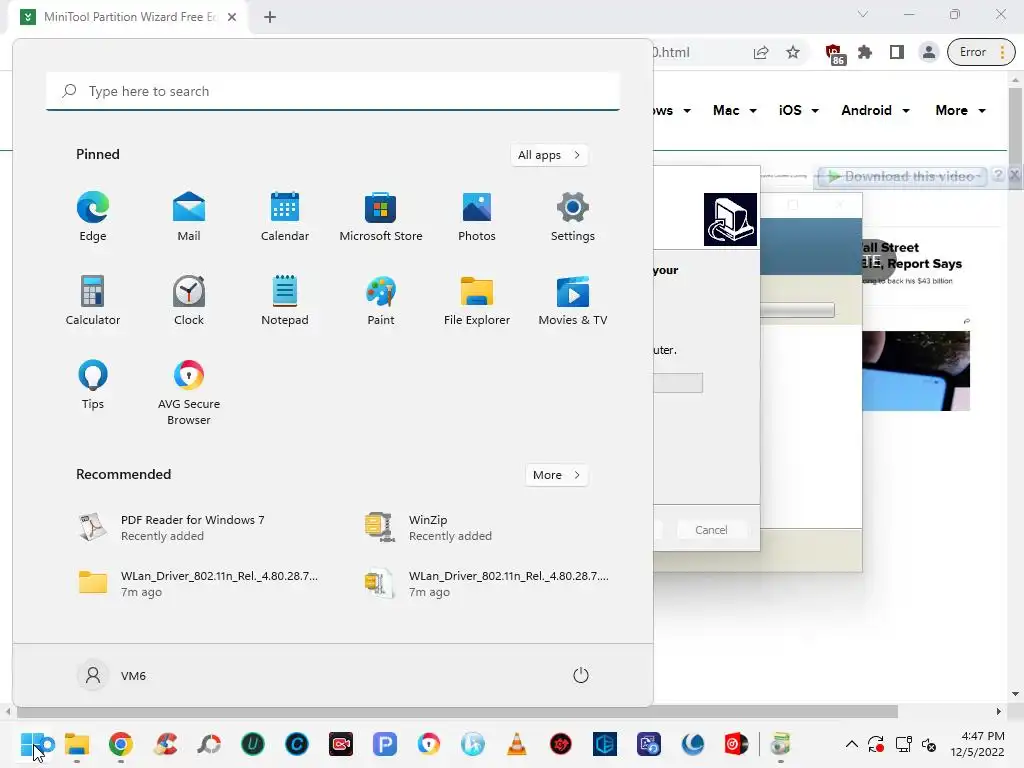Open screen recorder icon on taskbar
The image size is (1024, 768).
pyautogui.click(x=341, y=744)
